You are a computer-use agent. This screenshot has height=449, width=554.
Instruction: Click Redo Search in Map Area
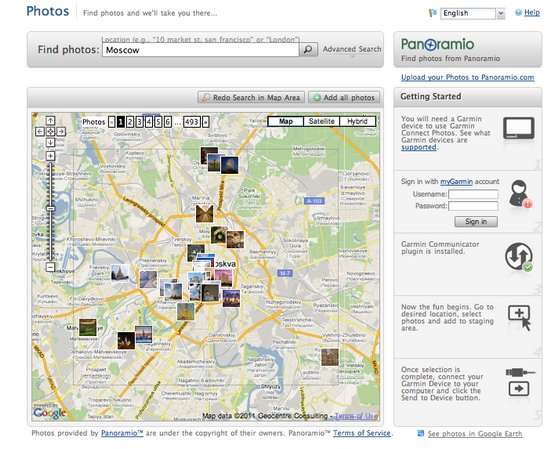(x=251, y=98)
